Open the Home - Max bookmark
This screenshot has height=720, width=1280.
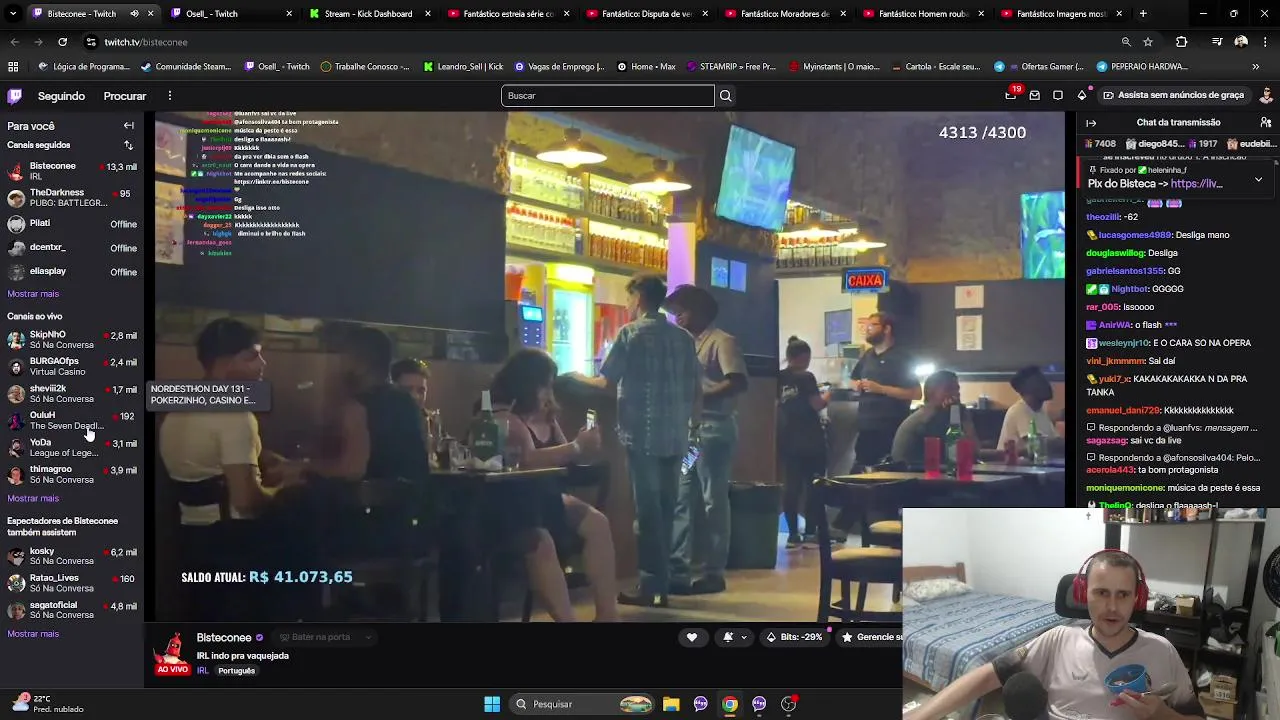[646, 67]
